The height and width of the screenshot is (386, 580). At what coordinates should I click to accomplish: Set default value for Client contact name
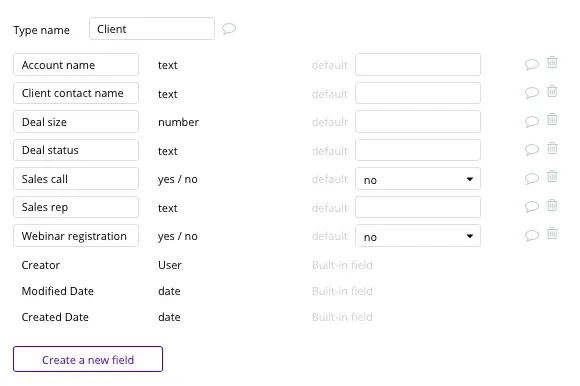coord(418,93)
